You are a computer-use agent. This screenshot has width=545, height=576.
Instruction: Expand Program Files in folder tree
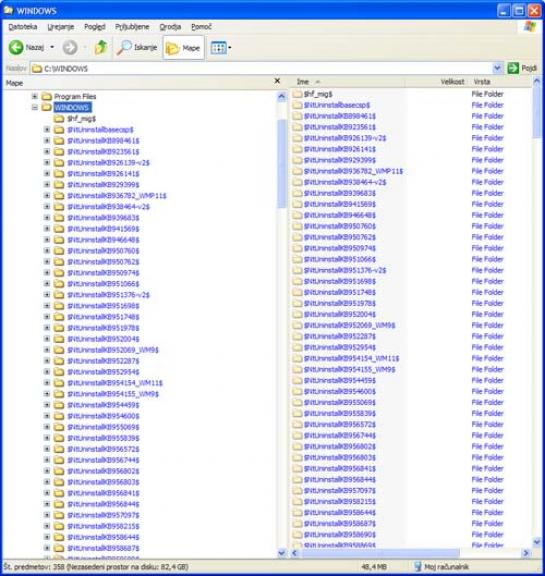tap(35, 96)
